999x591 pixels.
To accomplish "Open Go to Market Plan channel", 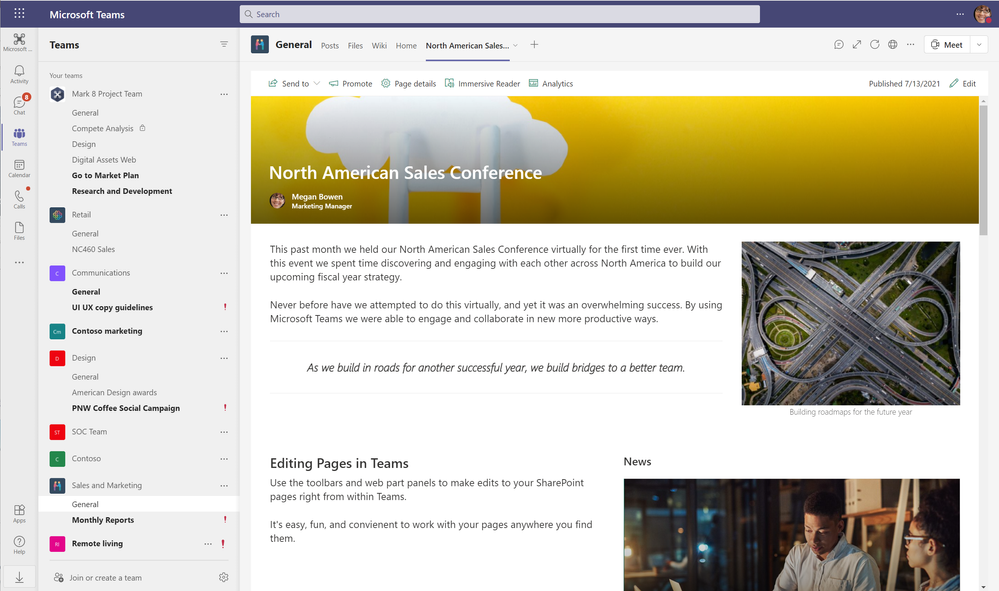I will (x=105, y=175).
